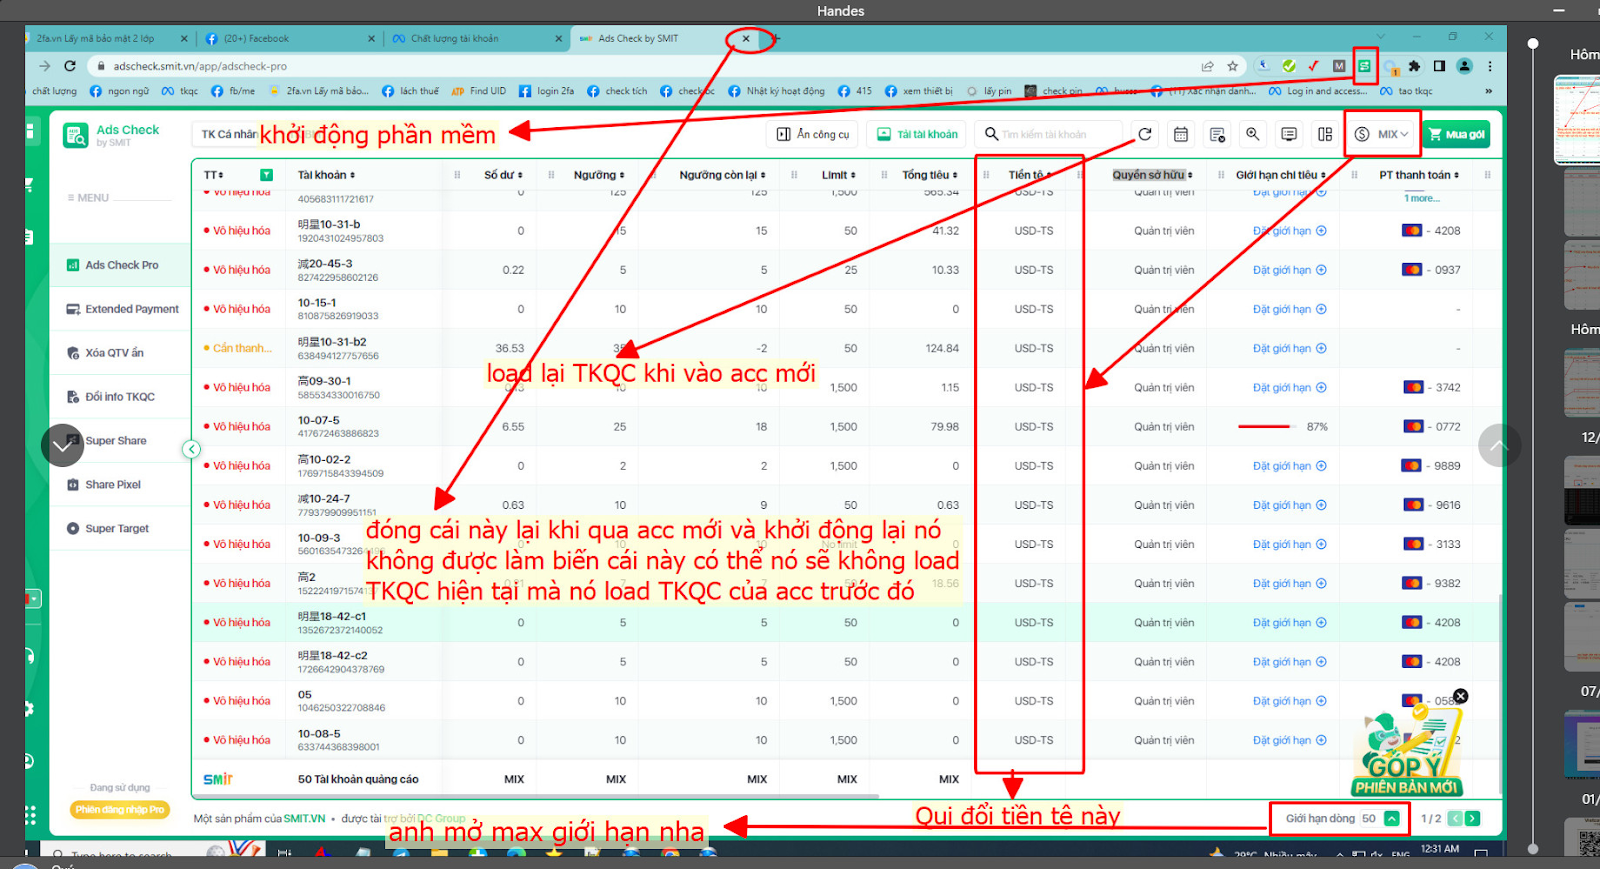Click the Tải tài khoản button
The width and height of the screenshot is (1600, 869).
tap(917, 134)
